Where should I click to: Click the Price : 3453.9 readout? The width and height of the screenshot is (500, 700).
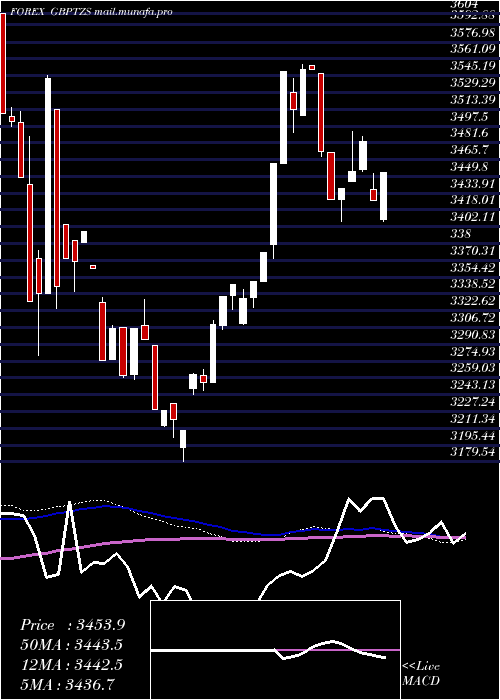72,625
